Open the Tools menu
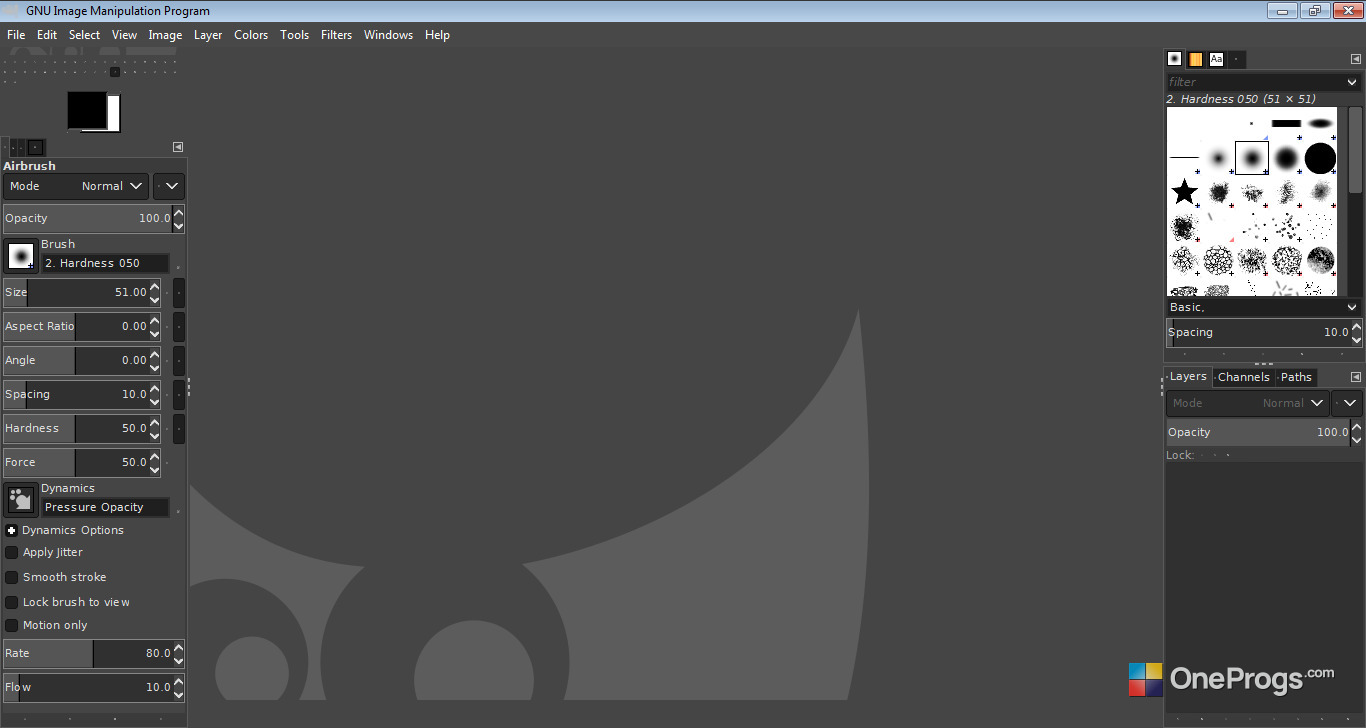This screenshot has height=728, width=1366. point(294,35)
